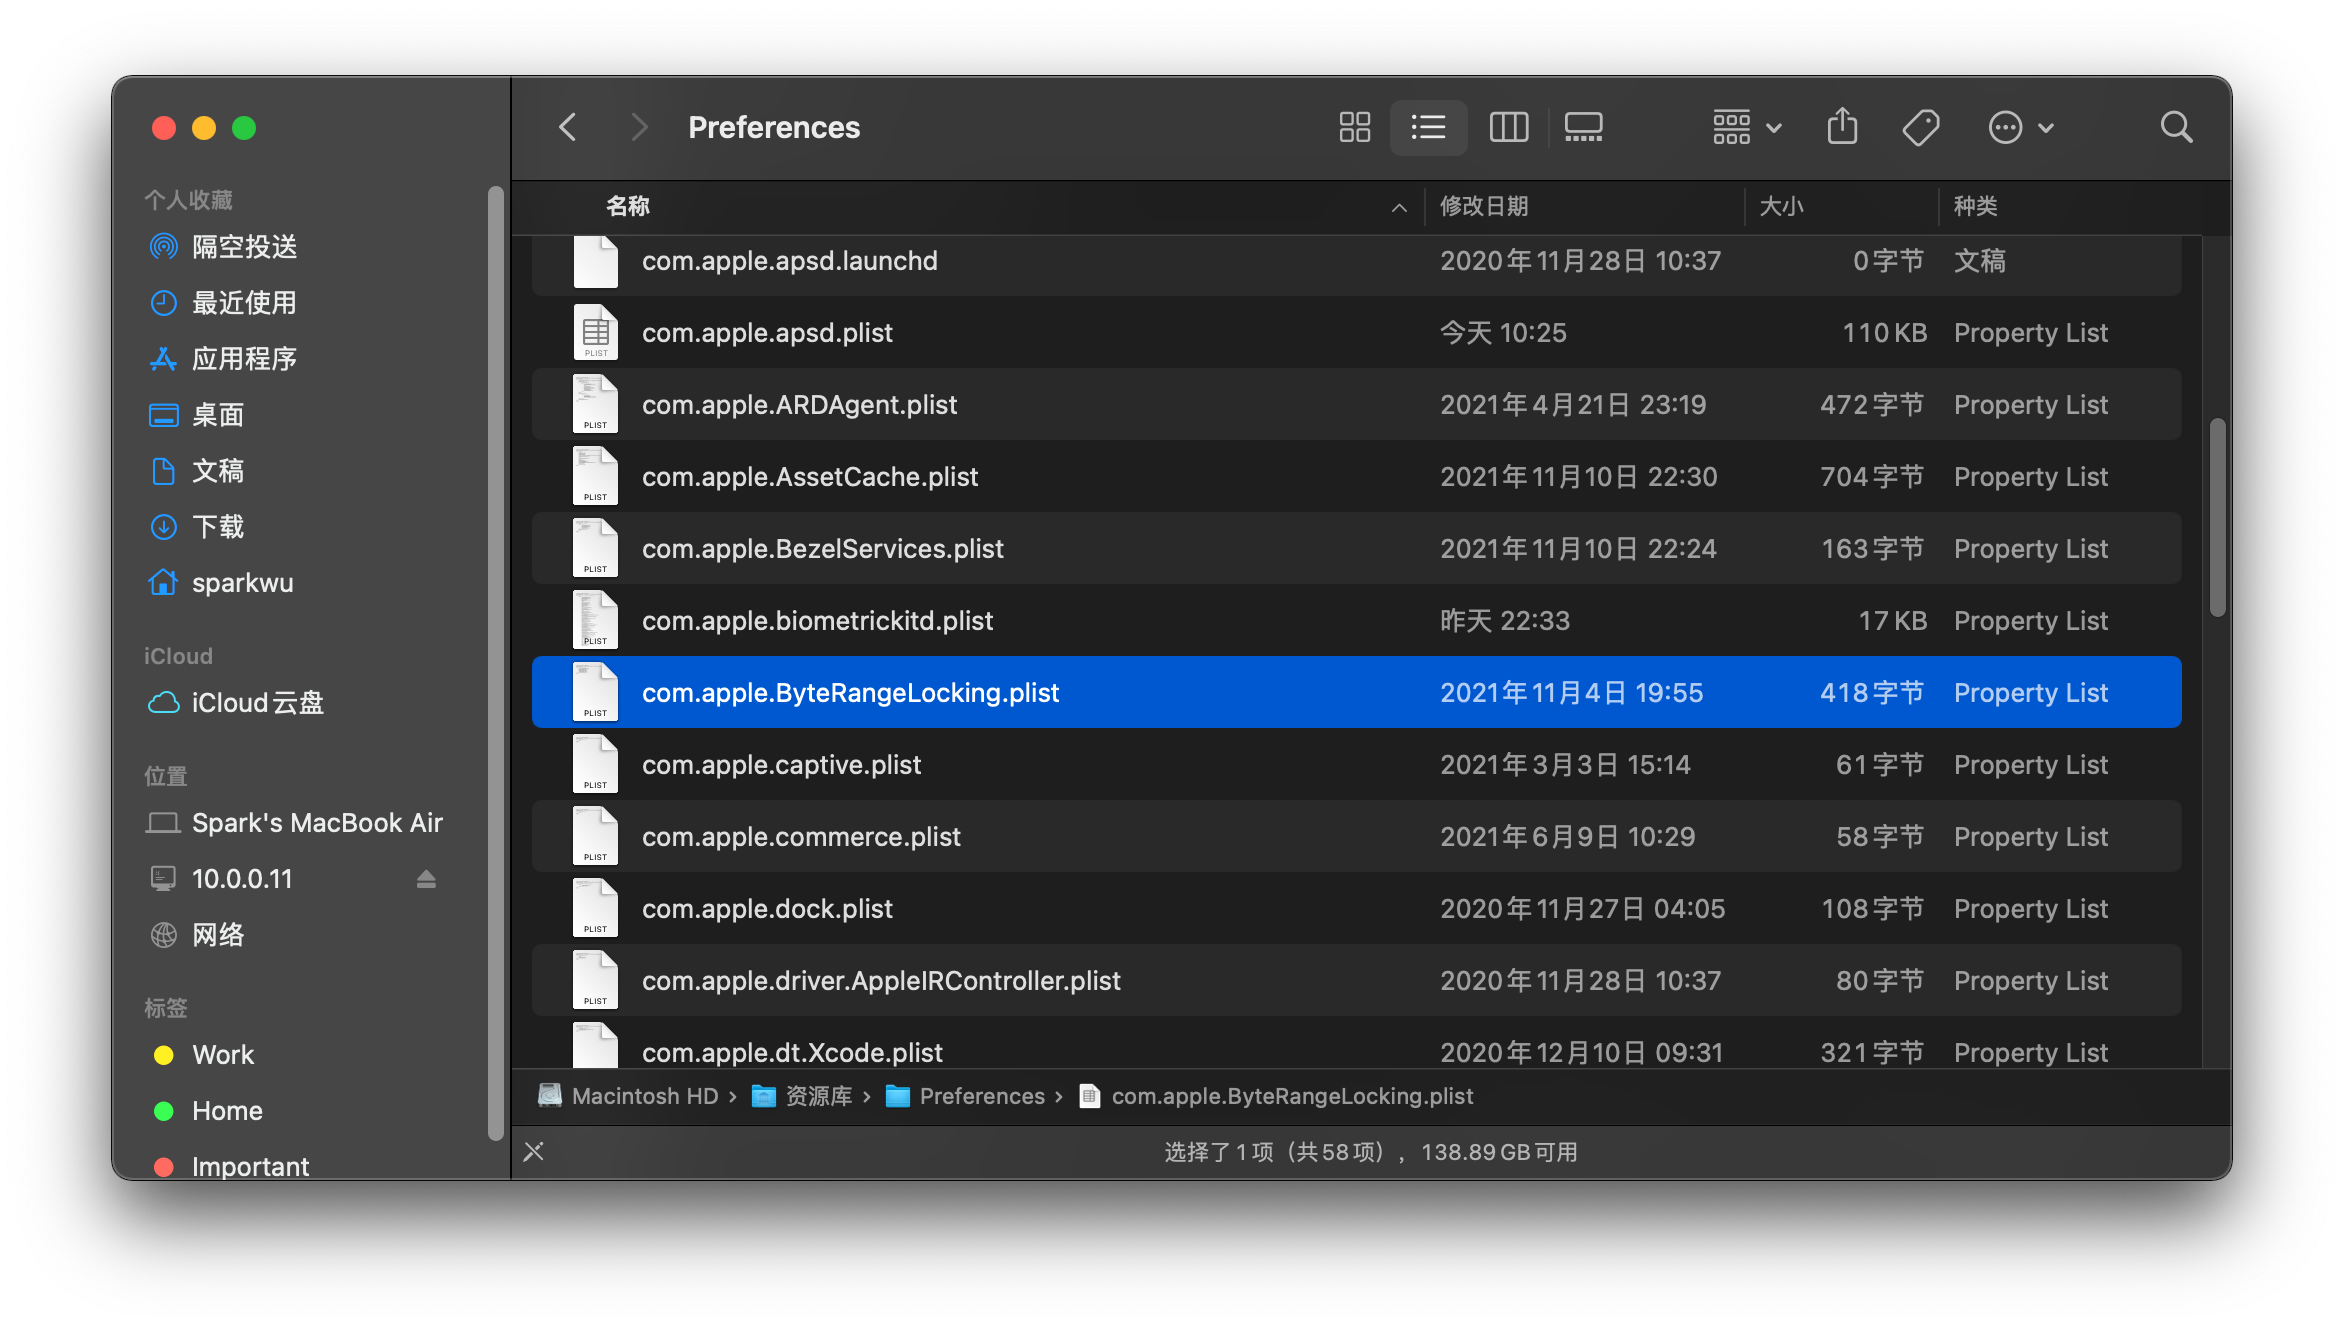Switch to gallery view
Viewport: 2344px width, 1328px height.
tap(1583, 127)
